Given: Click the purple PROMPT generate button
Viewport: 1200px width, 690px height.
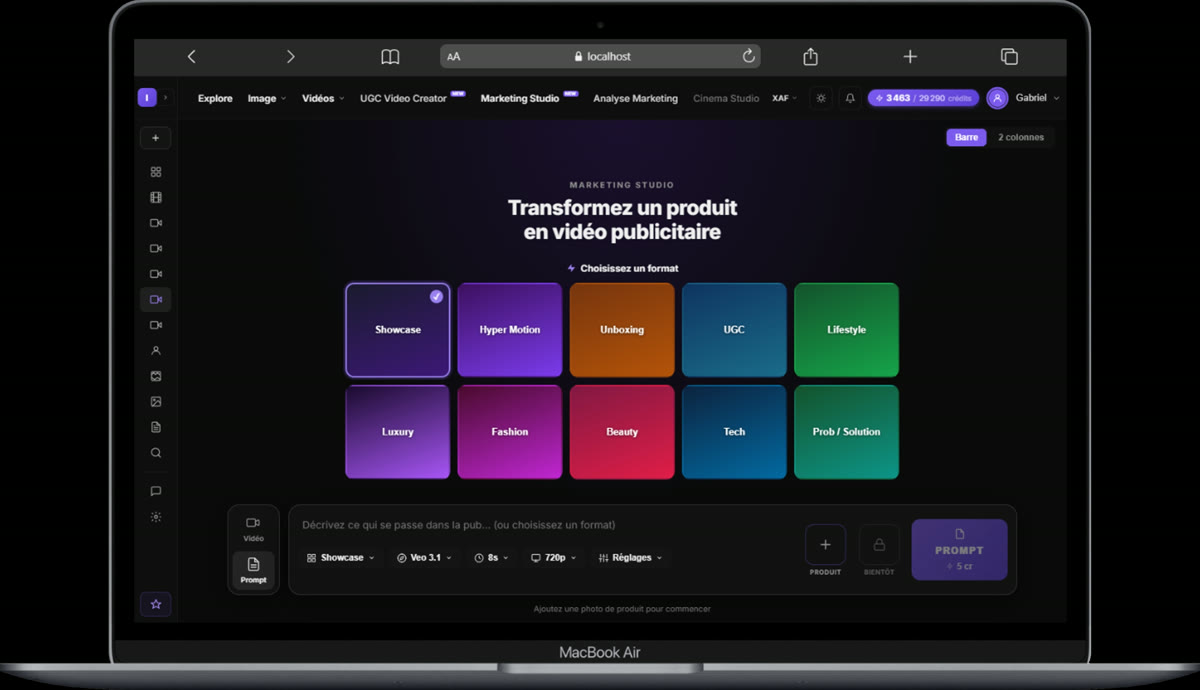Looking at the screenshot, I should click(x=959, y=549).
